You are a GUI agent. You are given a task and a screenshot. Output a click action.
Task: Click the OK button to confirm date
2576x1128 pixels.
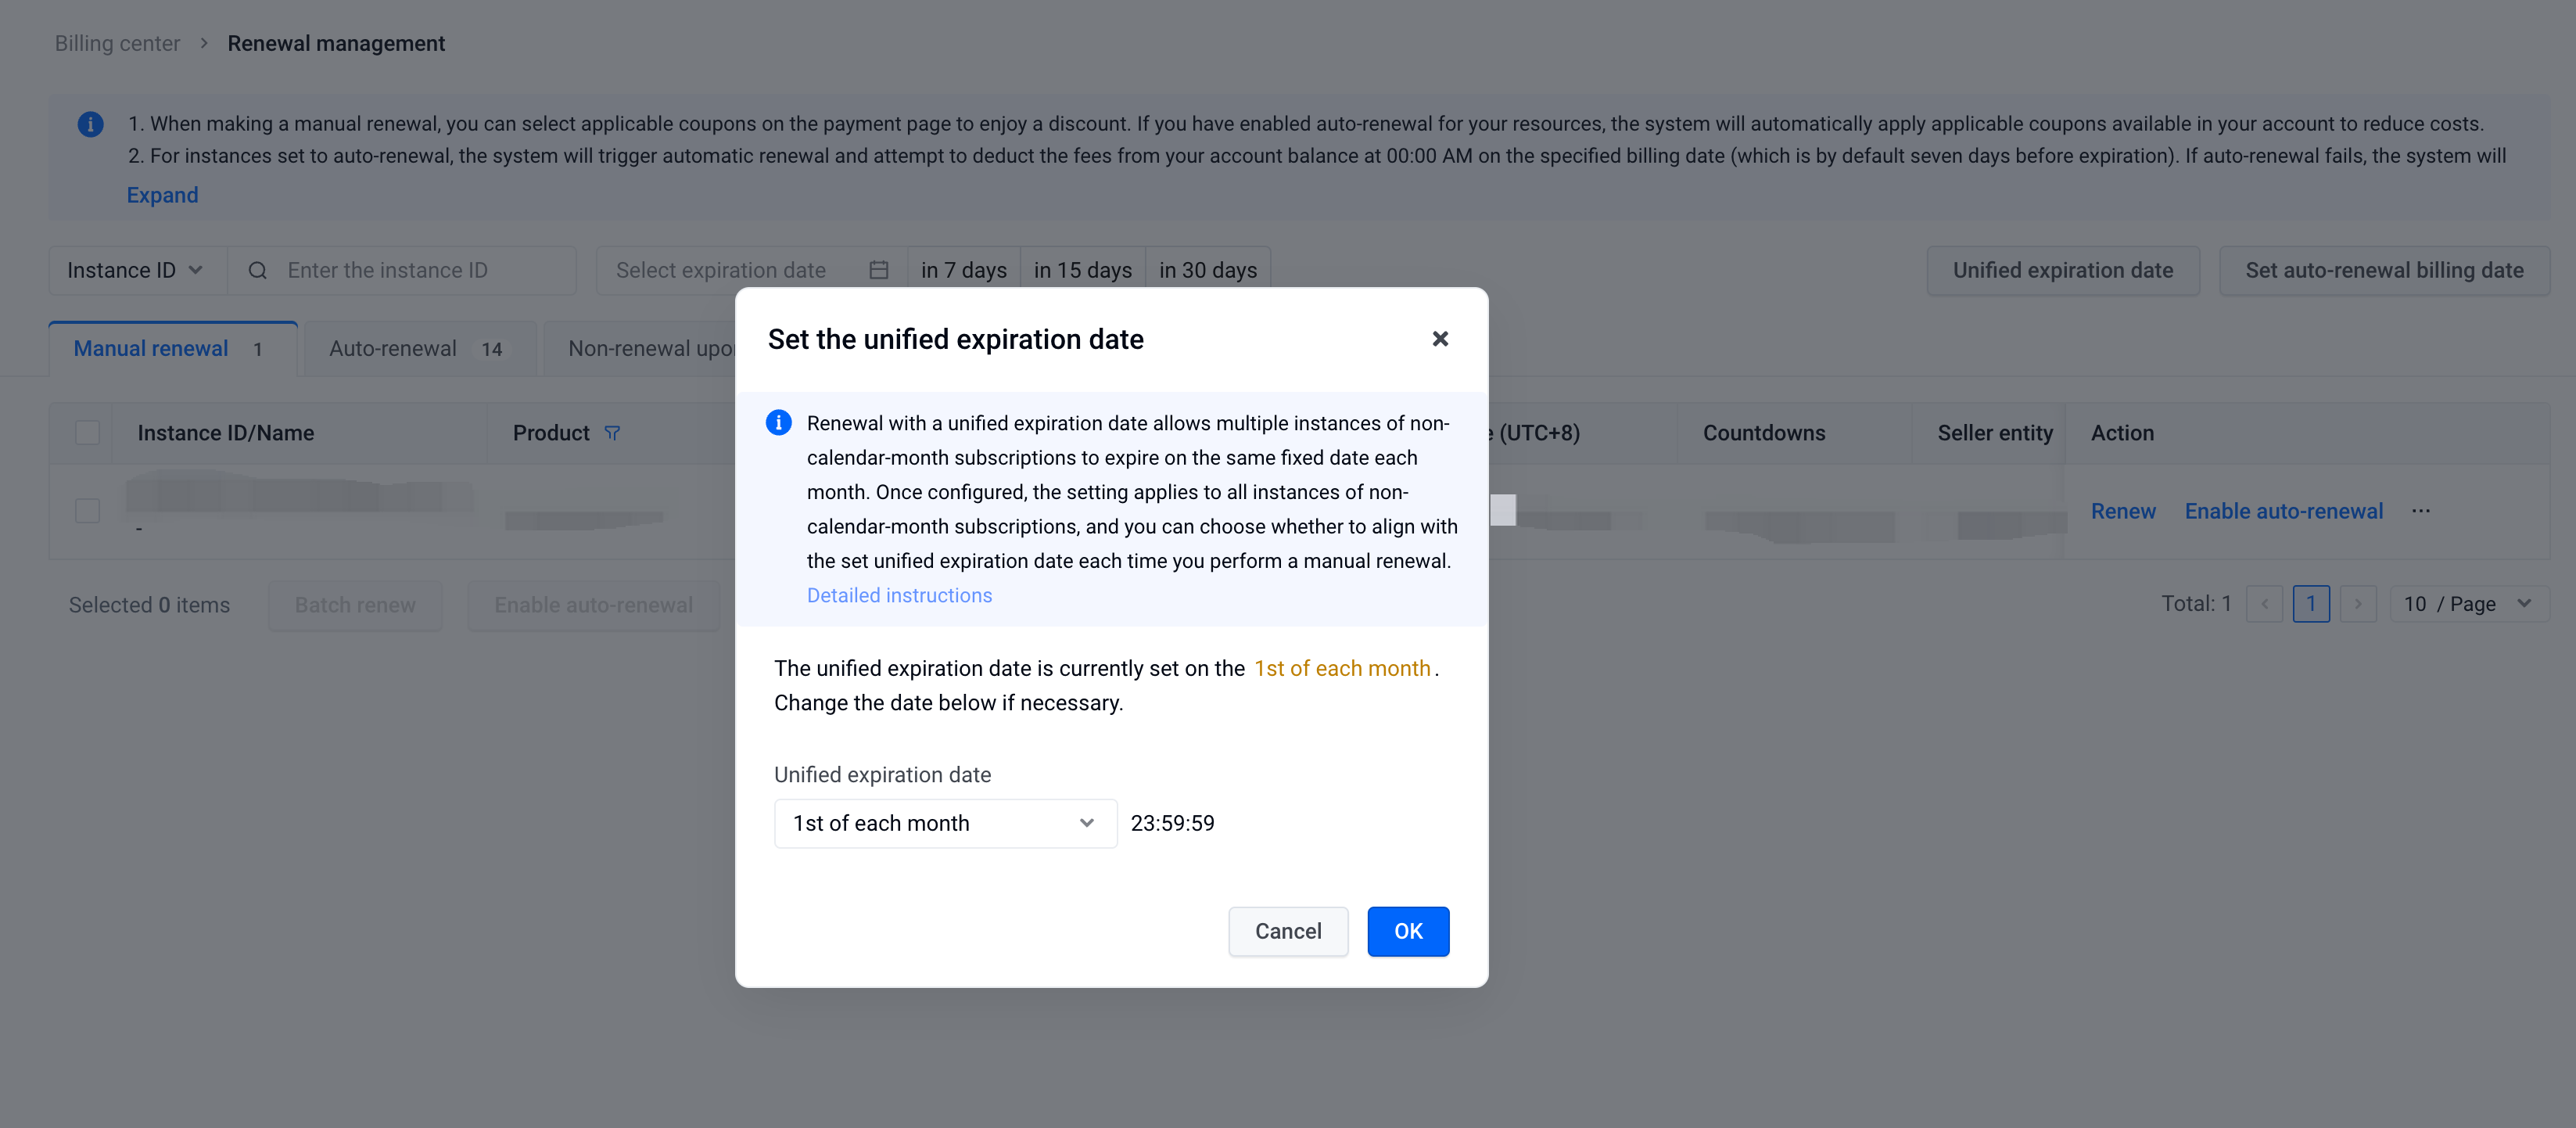pyautogui.click(x=1406, y=931)
